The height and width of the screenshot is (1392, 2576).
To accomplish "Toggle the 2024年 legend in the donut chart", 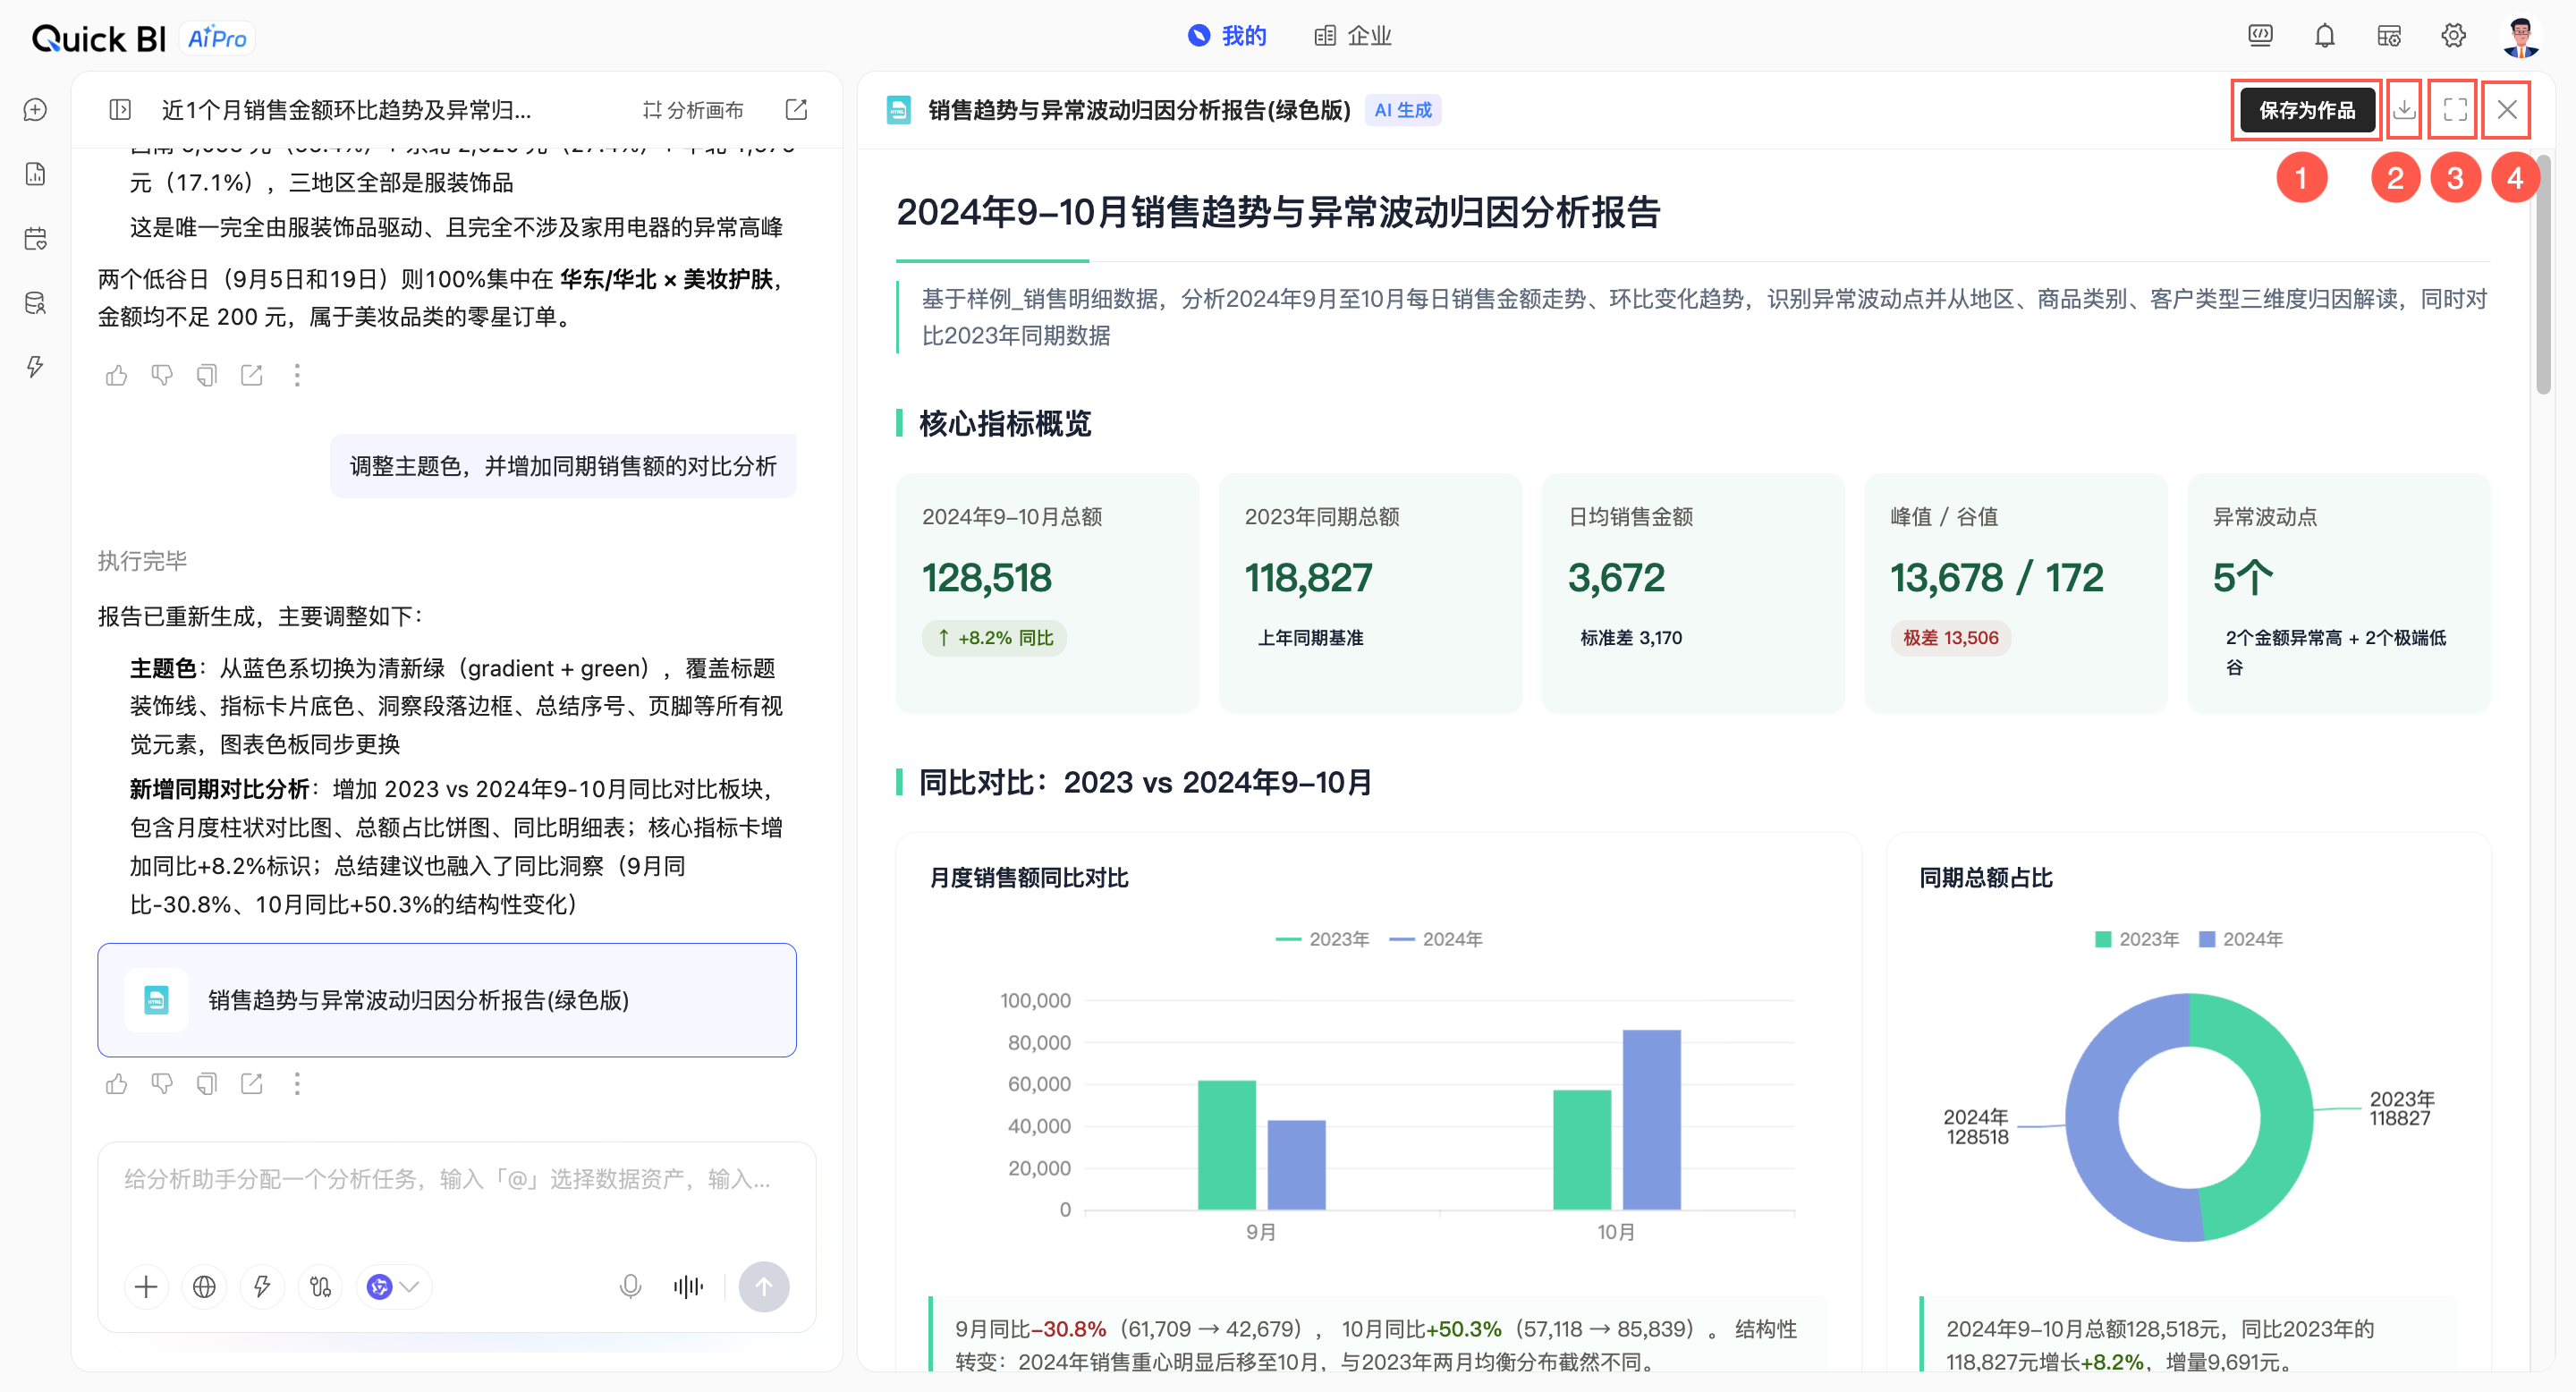I will [x=2241, y=939].
